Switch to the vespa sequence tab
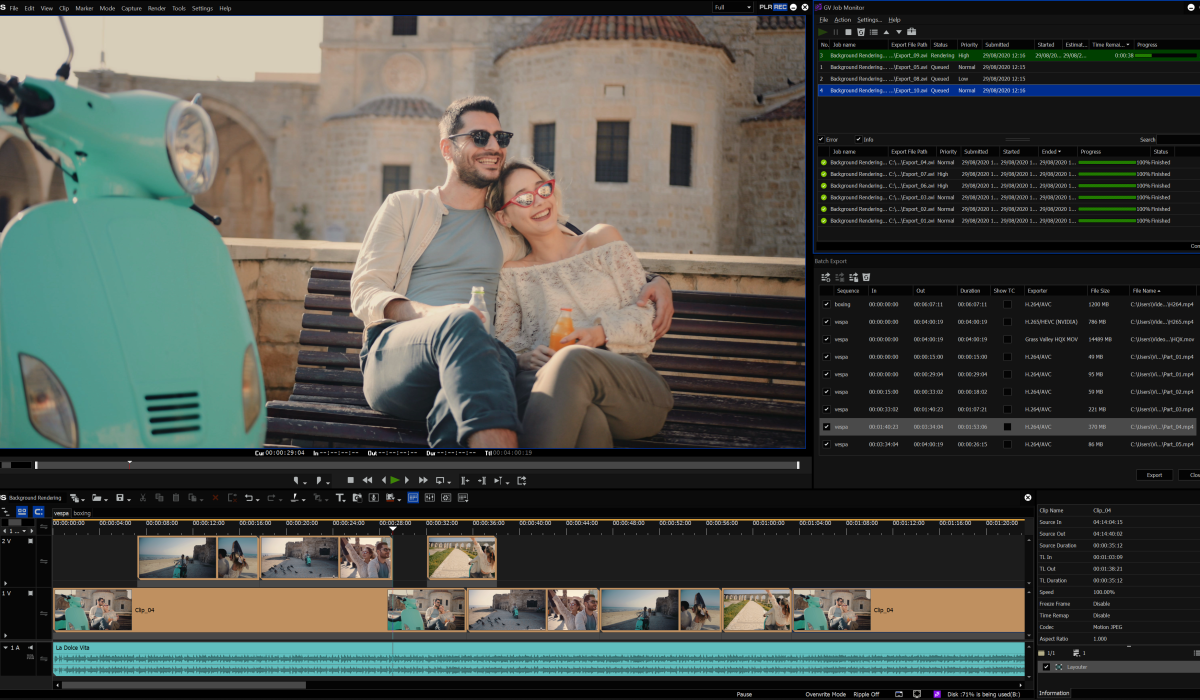 point(61,513)
